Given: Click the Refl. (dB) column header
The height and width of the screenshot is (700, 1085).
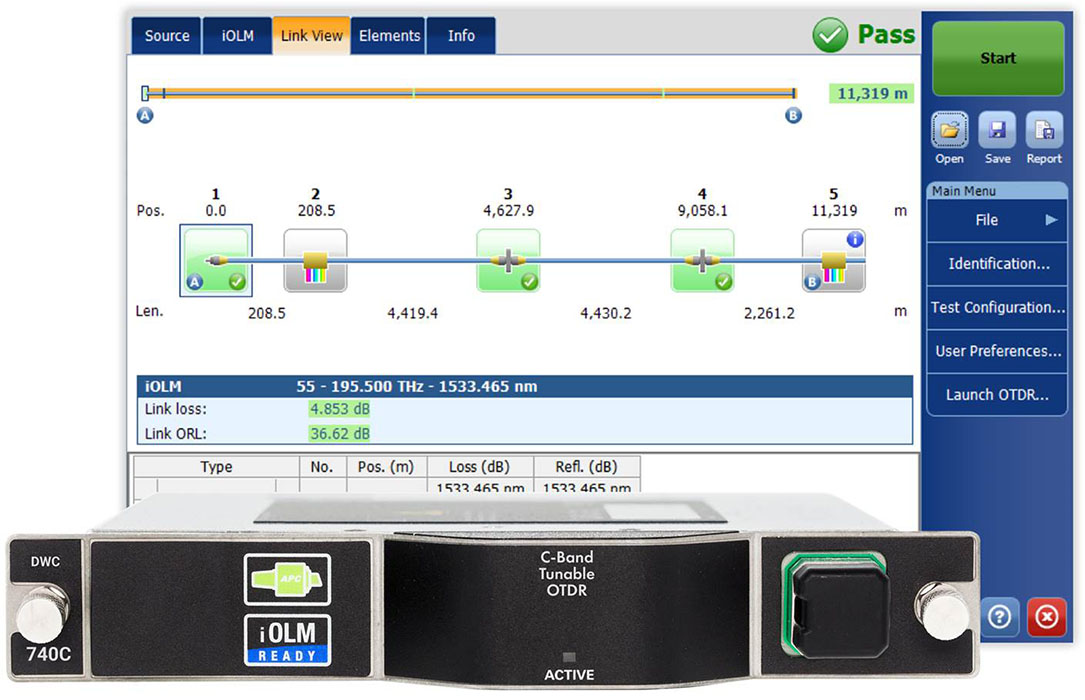Looking at the screenshot, I should [586, 467].
